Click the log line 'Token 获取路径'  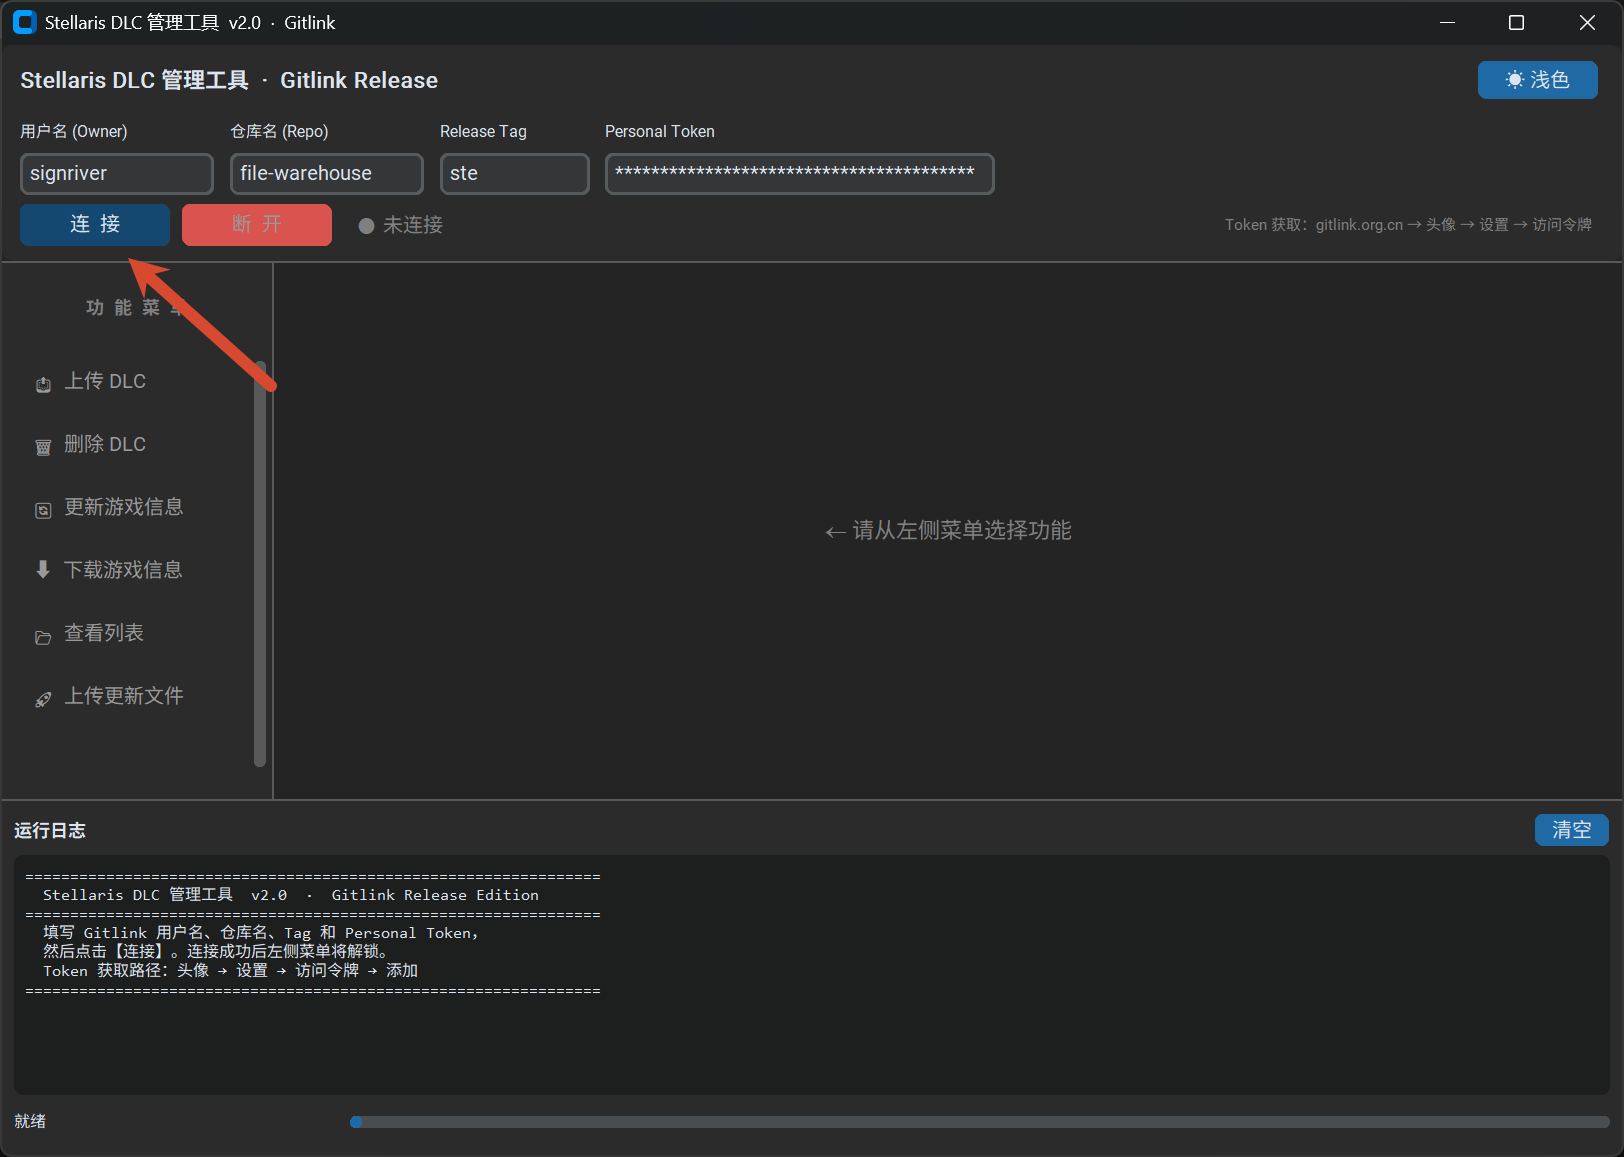[230, 971]
